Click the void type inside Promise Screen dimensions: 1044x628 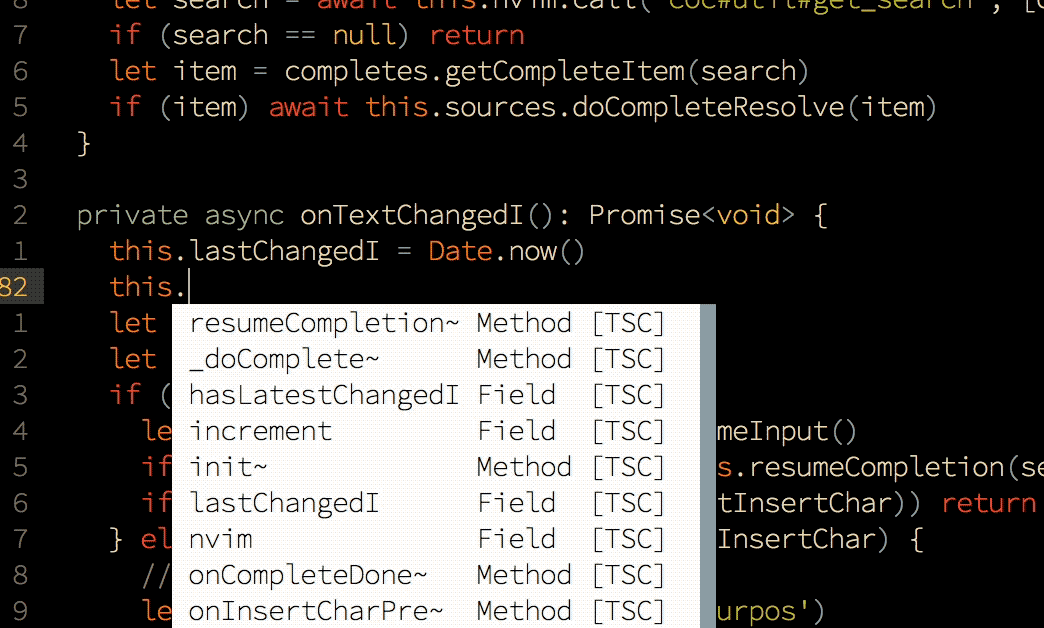pyautogui.click(x=748, y=215)
